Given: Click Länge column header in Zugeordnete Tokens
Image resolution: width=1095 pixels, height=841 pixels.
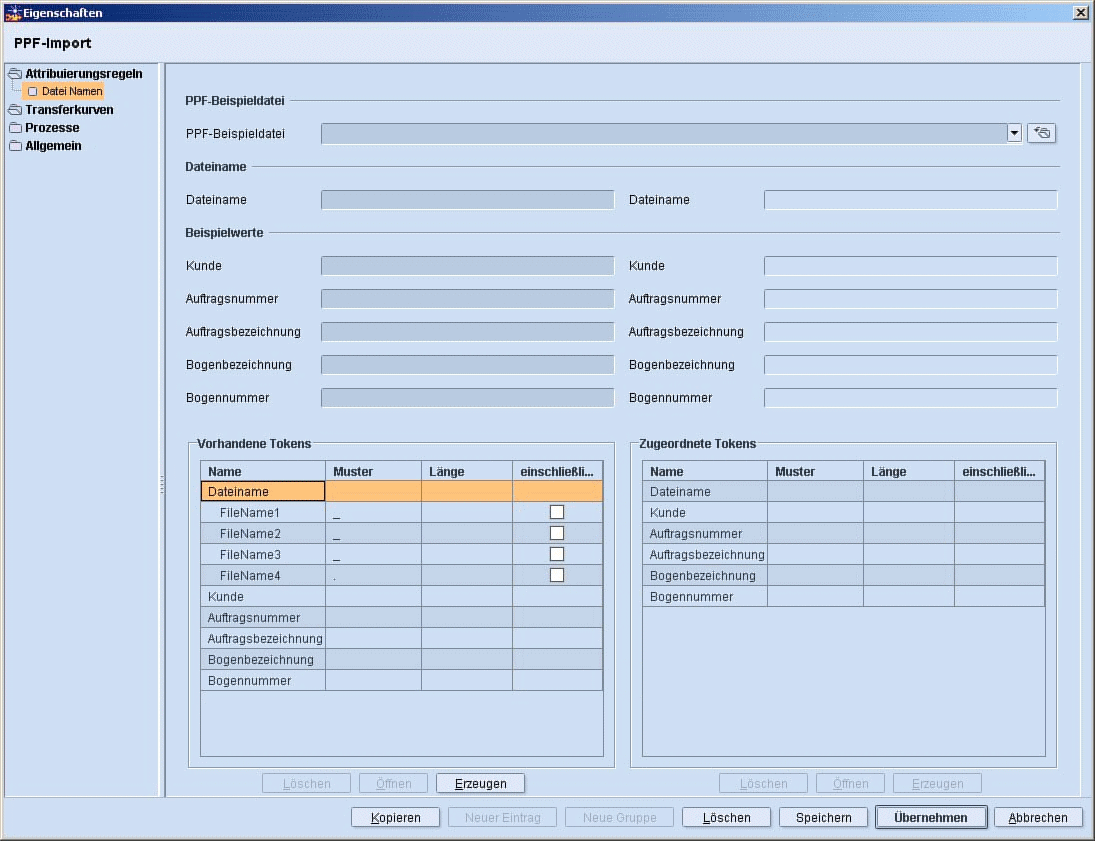Looking at the screenshot, I should 909,471.
